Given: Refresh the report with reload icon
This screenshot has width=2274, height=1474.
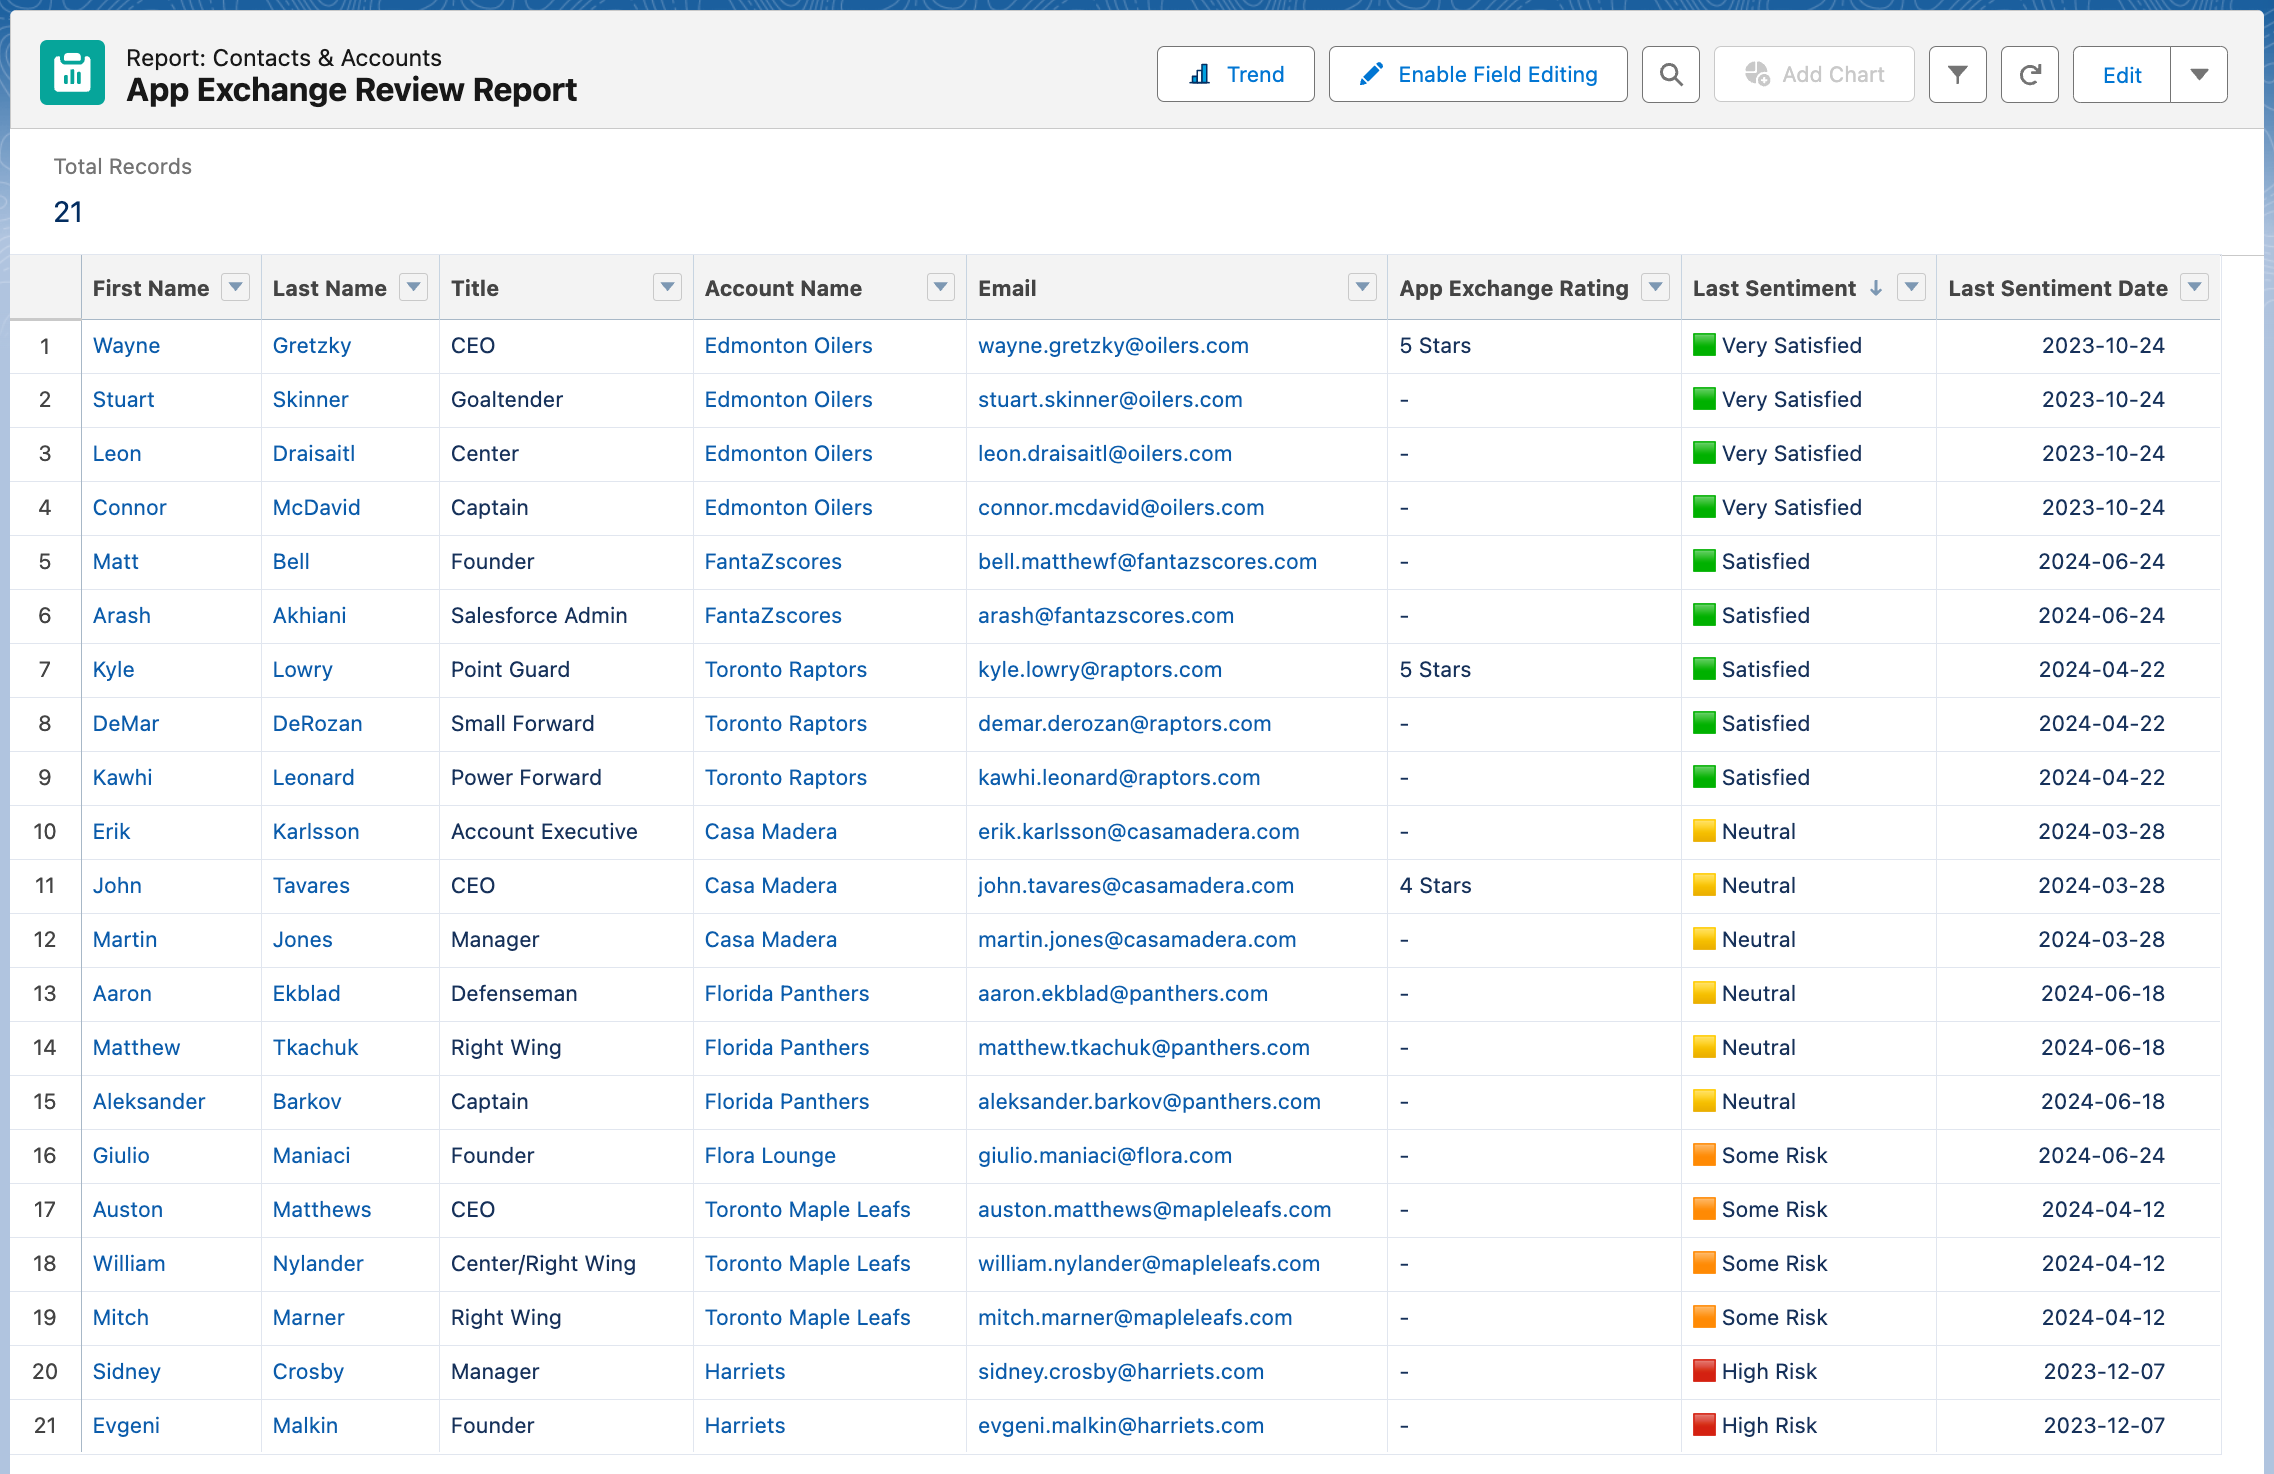Looking at the screenshot, I should click(2029, 74).
